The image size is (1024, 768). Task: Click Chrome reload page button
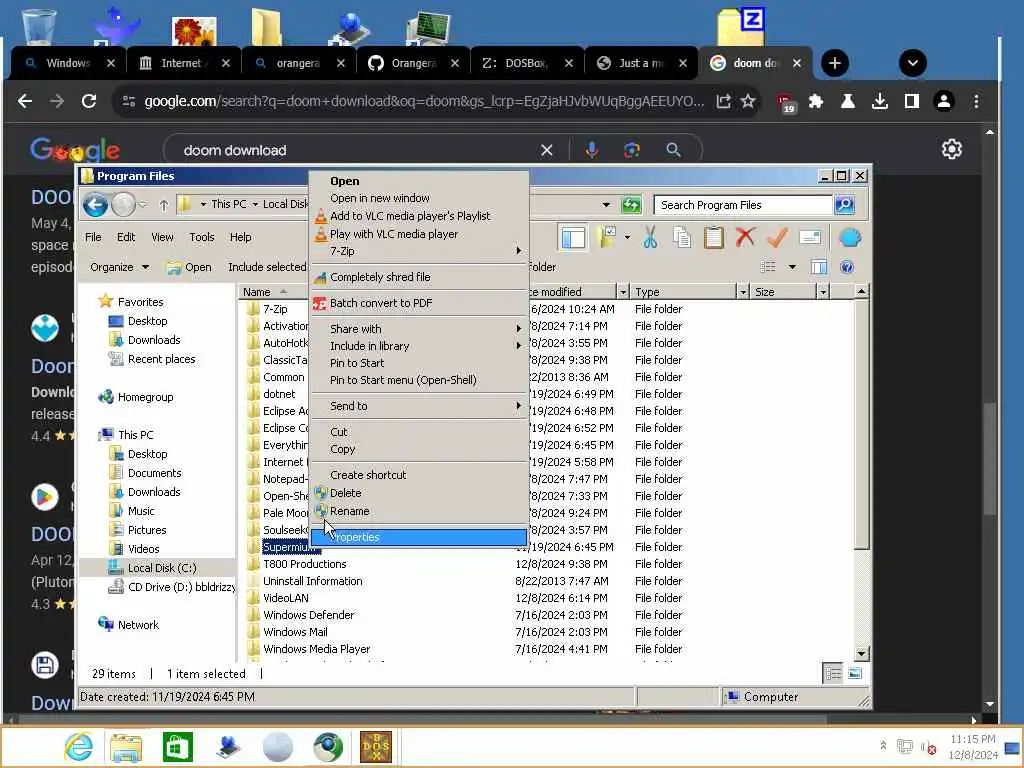(89, 101)
